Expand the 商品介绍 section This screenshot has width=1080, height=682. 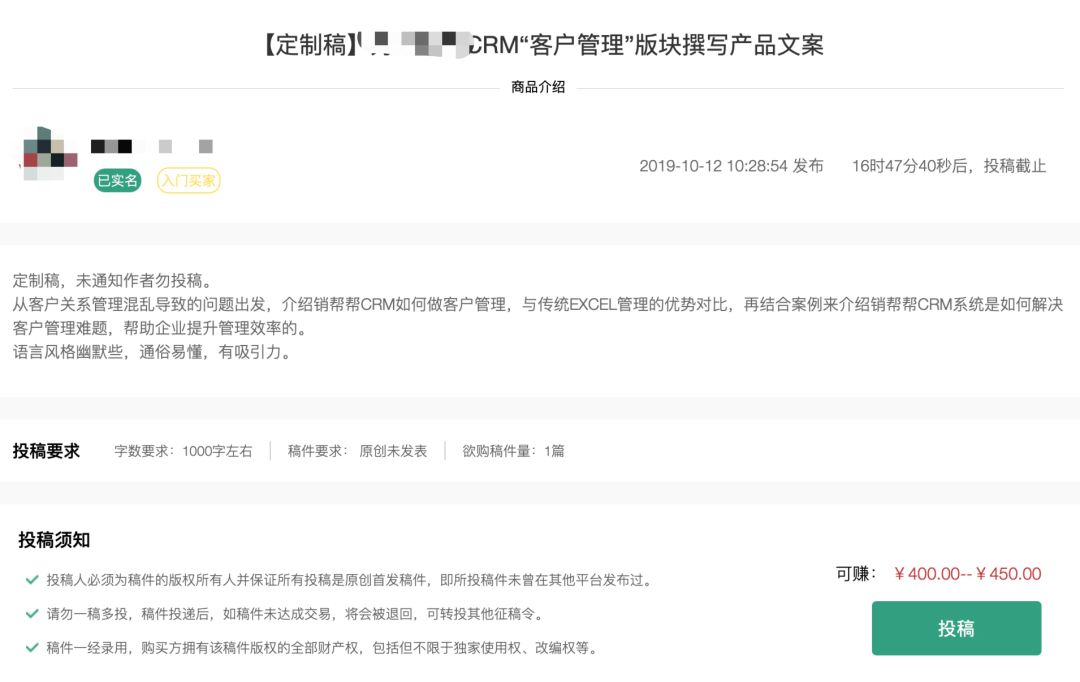540,90
